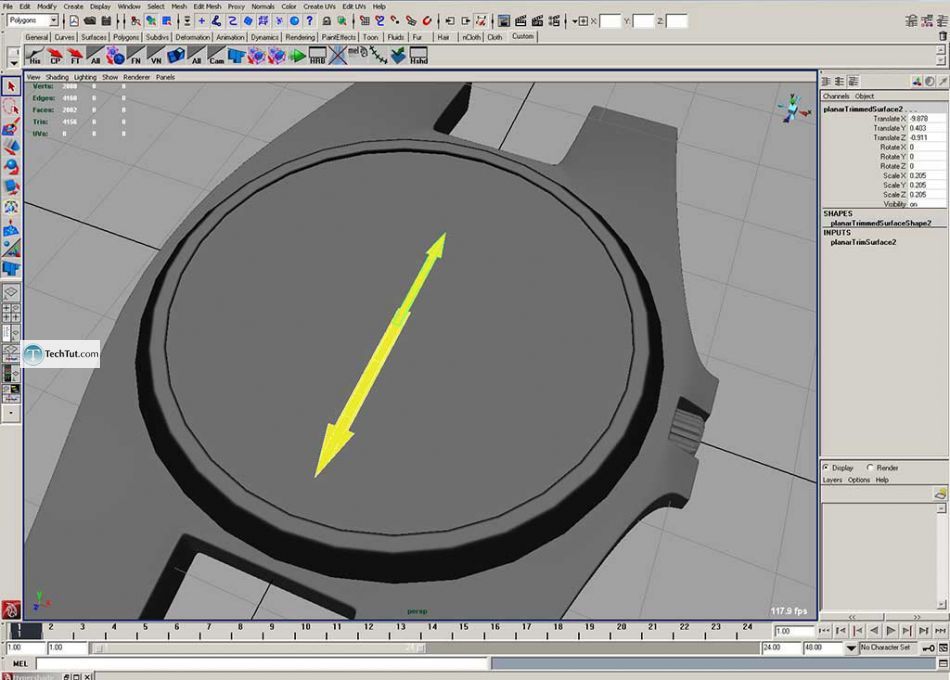
Task: Toggle the select by object type mode
Action: [151, 21]
